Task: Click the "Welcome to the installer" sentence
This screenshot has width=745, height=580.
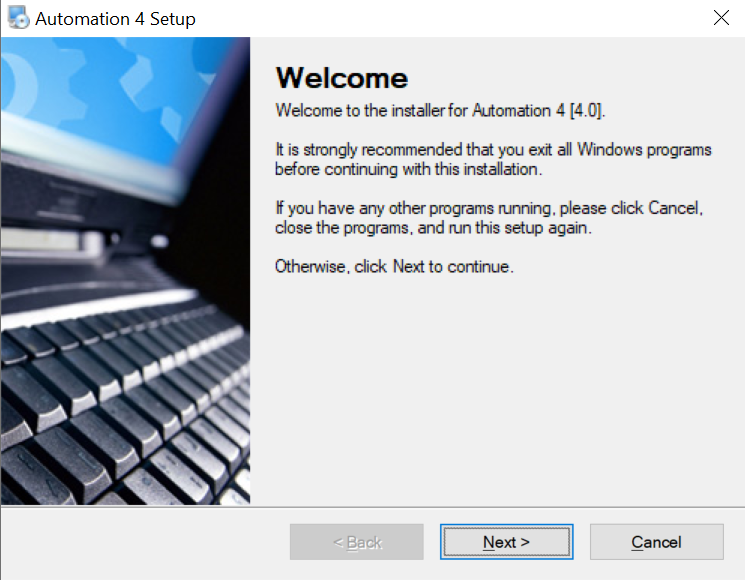Action: tap(440, 109)
